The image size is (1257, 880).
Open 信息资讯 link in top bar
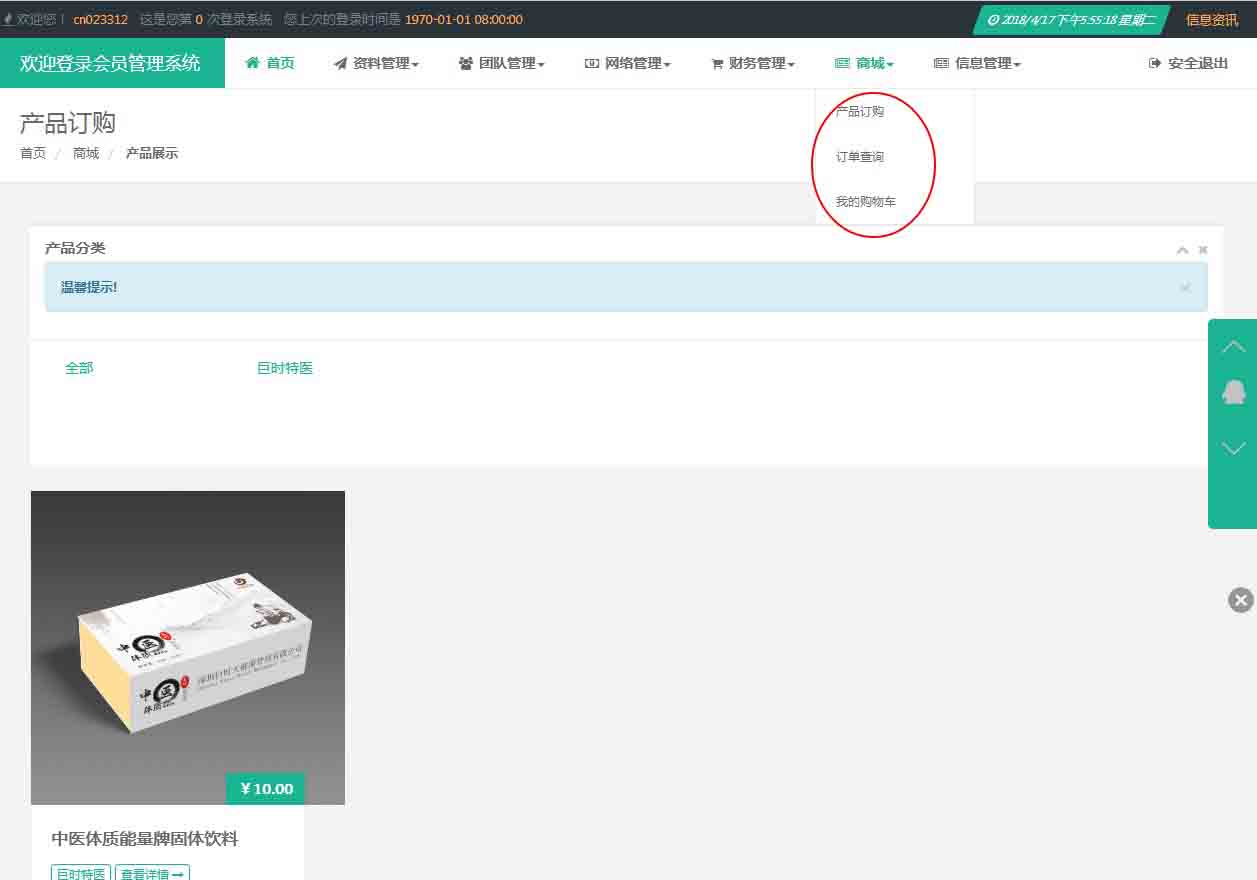[1211, 20]
